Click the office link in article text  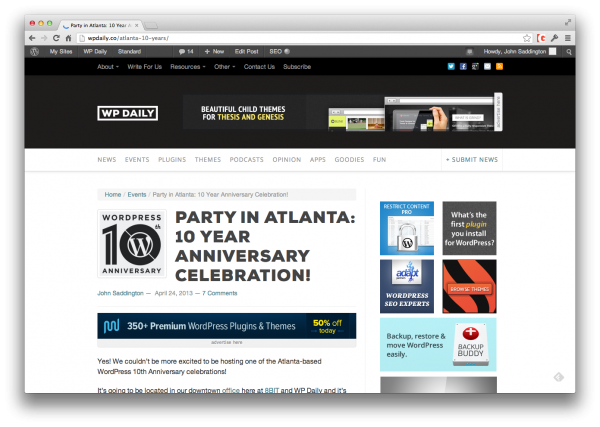231,390
